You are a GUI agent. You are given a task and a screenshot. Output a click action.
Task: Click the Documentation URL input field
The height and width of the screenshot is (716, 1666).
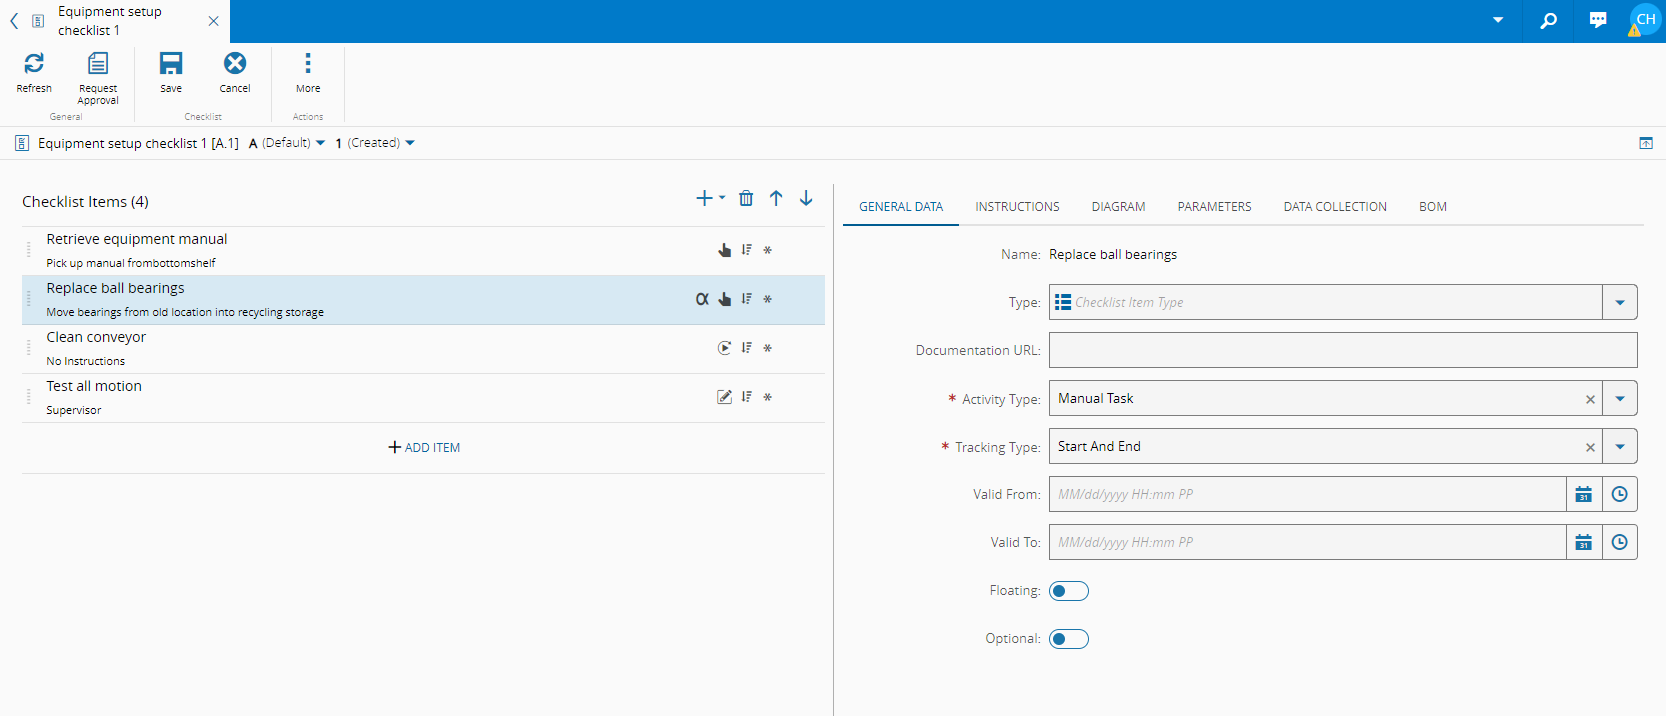coord(1342,351)
